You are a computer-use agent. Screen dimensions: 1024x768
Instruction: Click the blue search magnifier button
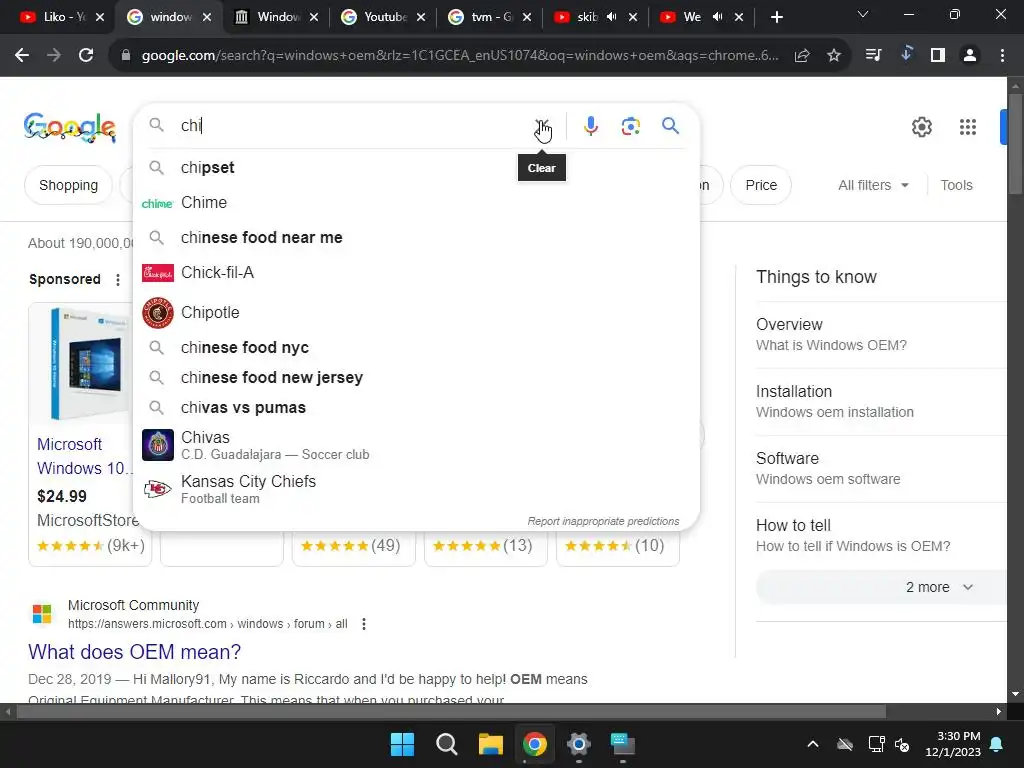(x=670, y=125)
